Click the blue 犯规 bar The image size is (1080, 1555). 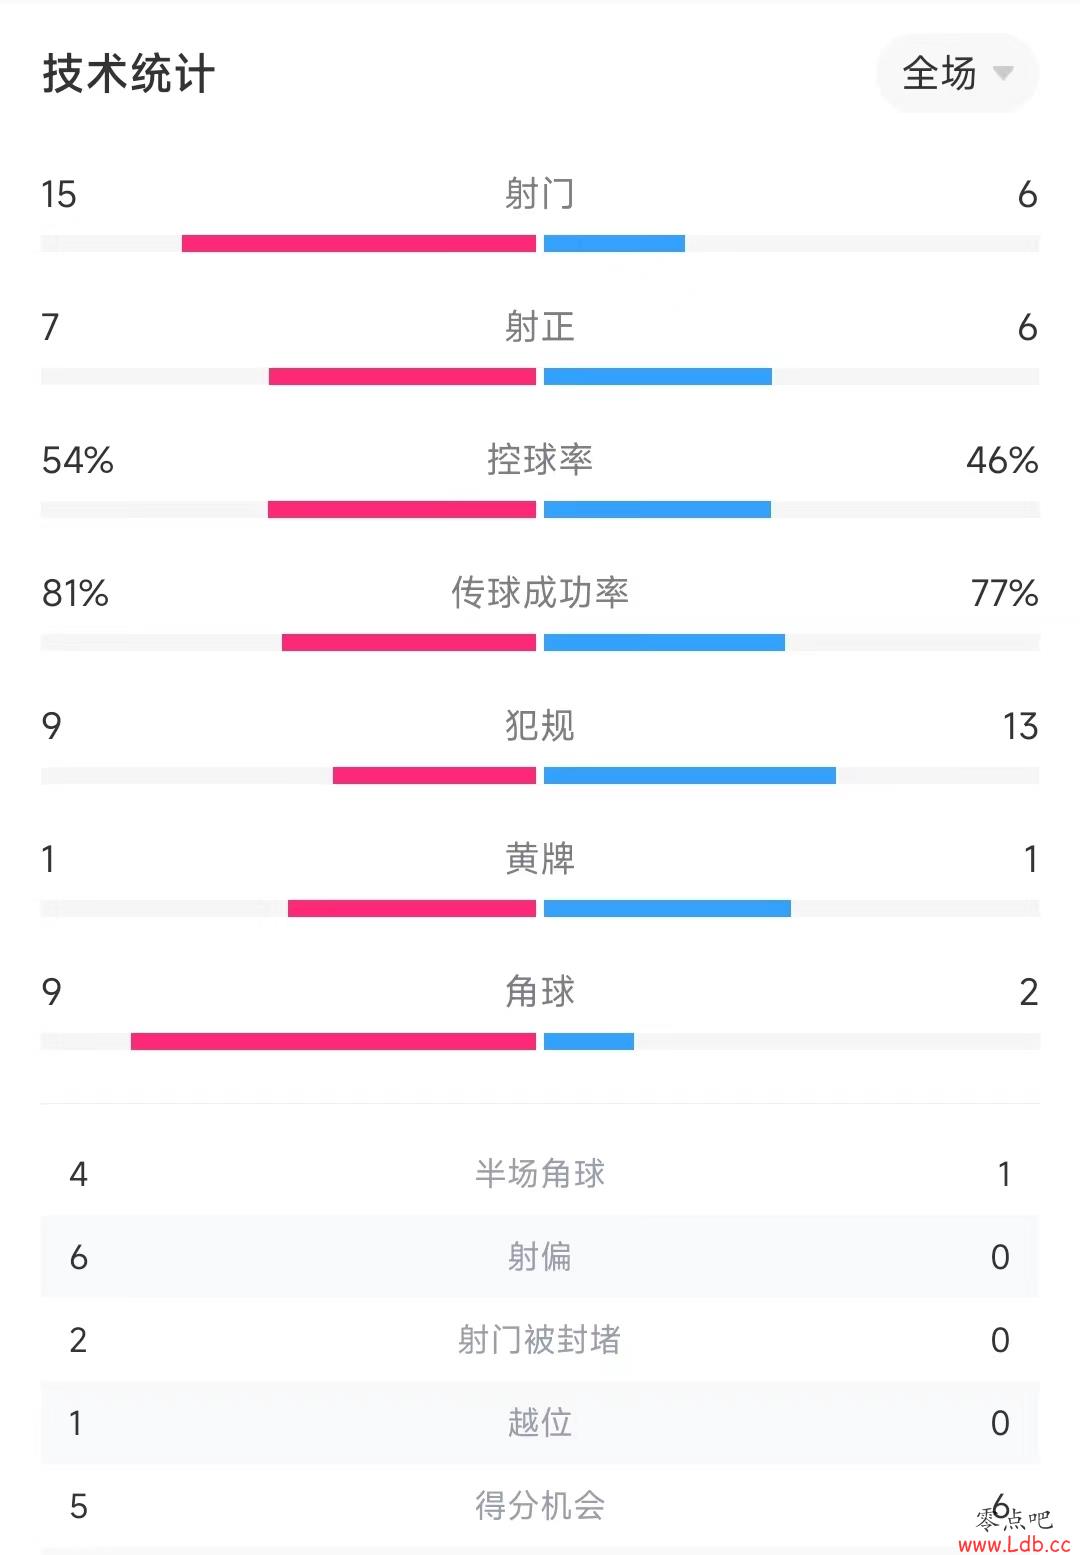[690, 775]
